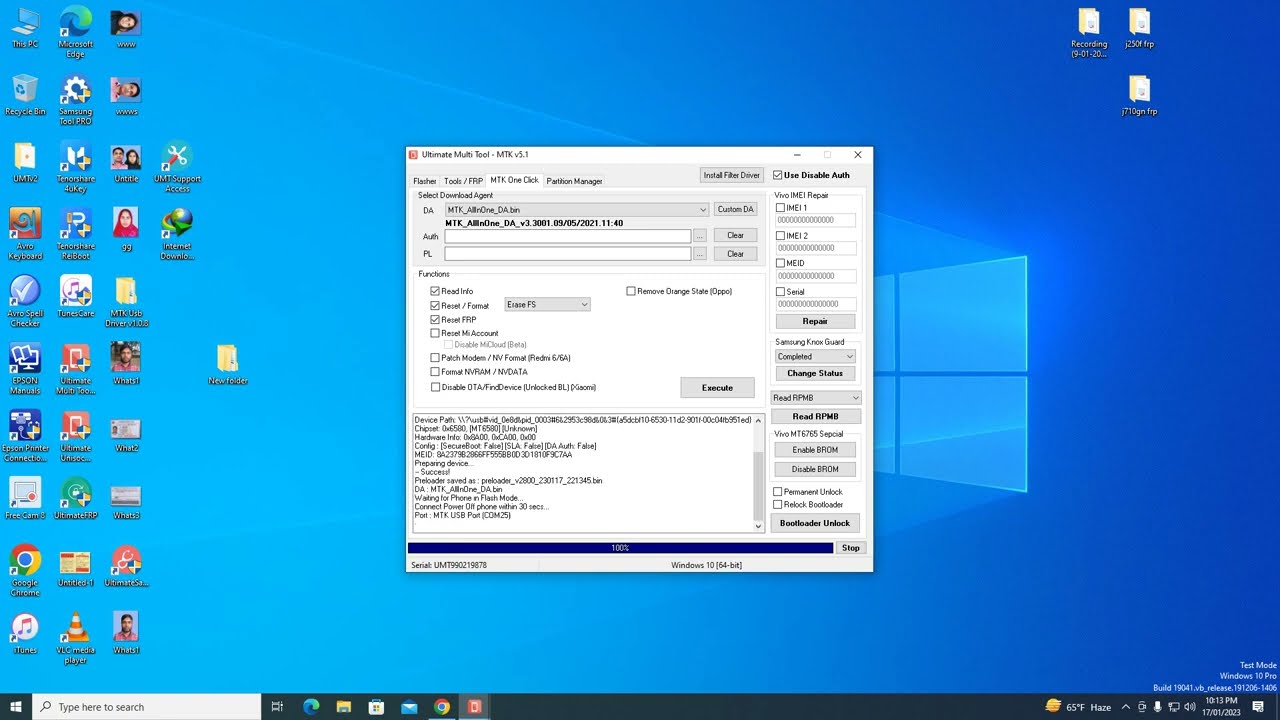Launch TunesCare desktop icon

point(75,296)
